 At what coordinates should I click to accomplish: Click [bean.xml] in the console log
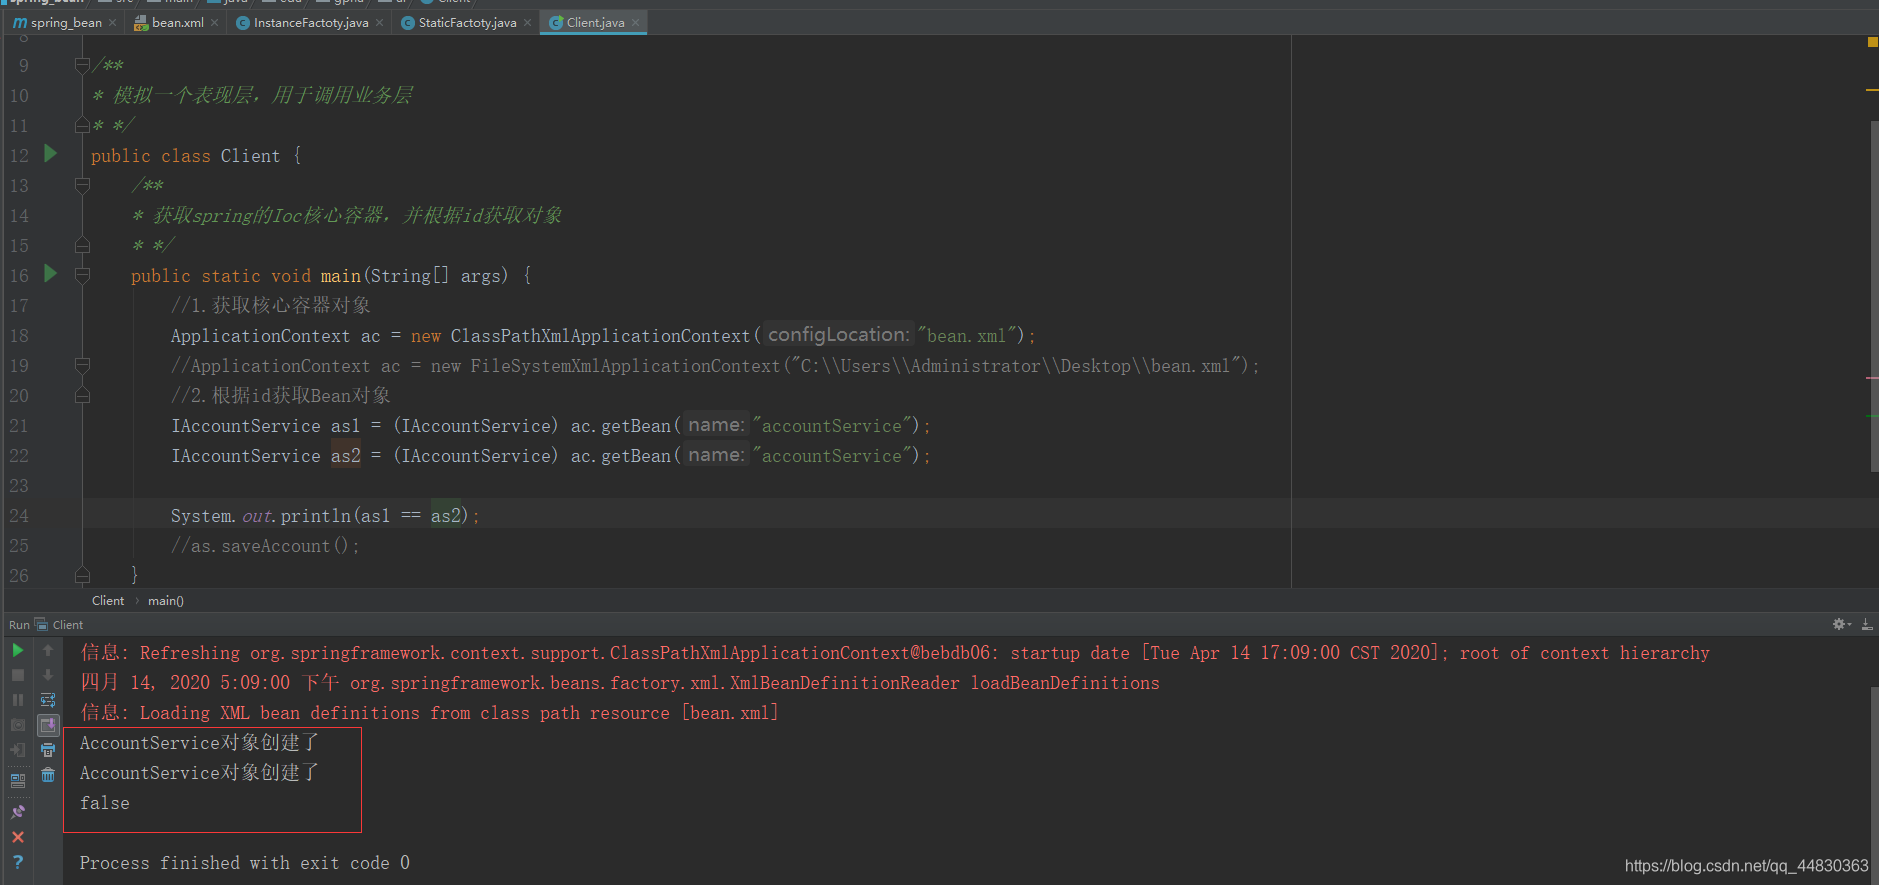point(730,713)
